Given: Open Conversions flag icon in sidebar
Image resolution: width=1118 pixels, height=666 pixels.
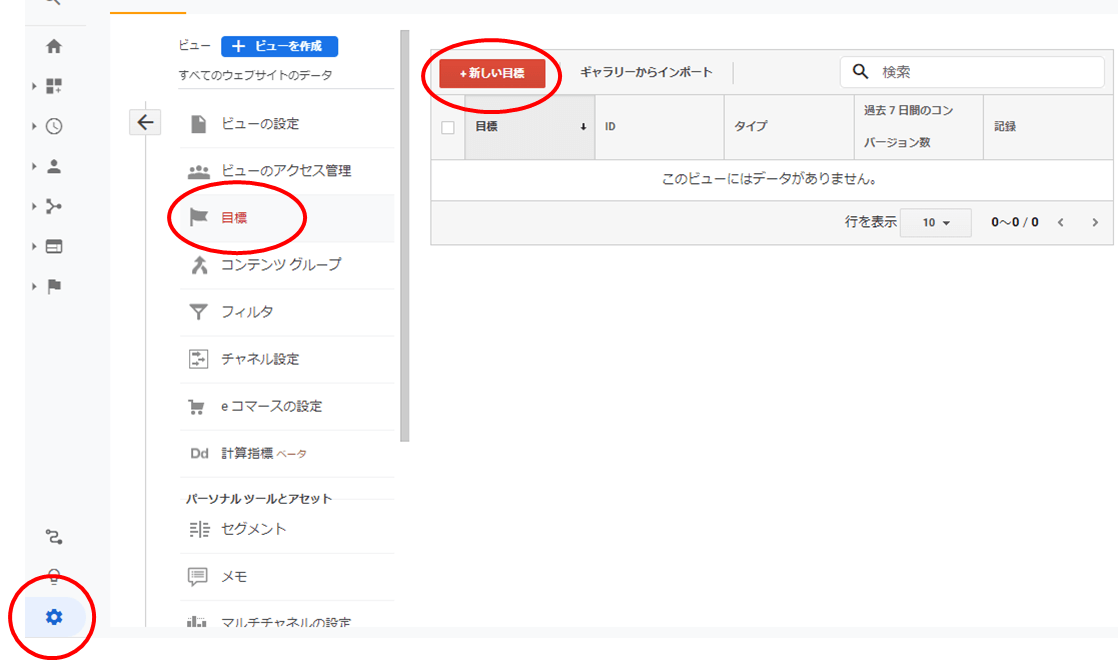Looking at the screenshot, I should 54,286.
